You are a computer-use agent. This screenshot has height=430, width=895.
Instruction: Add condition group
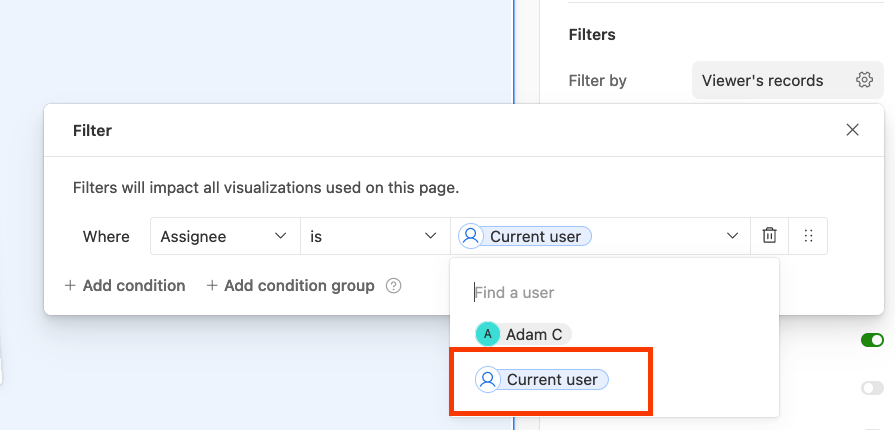(x=290, y=286)
